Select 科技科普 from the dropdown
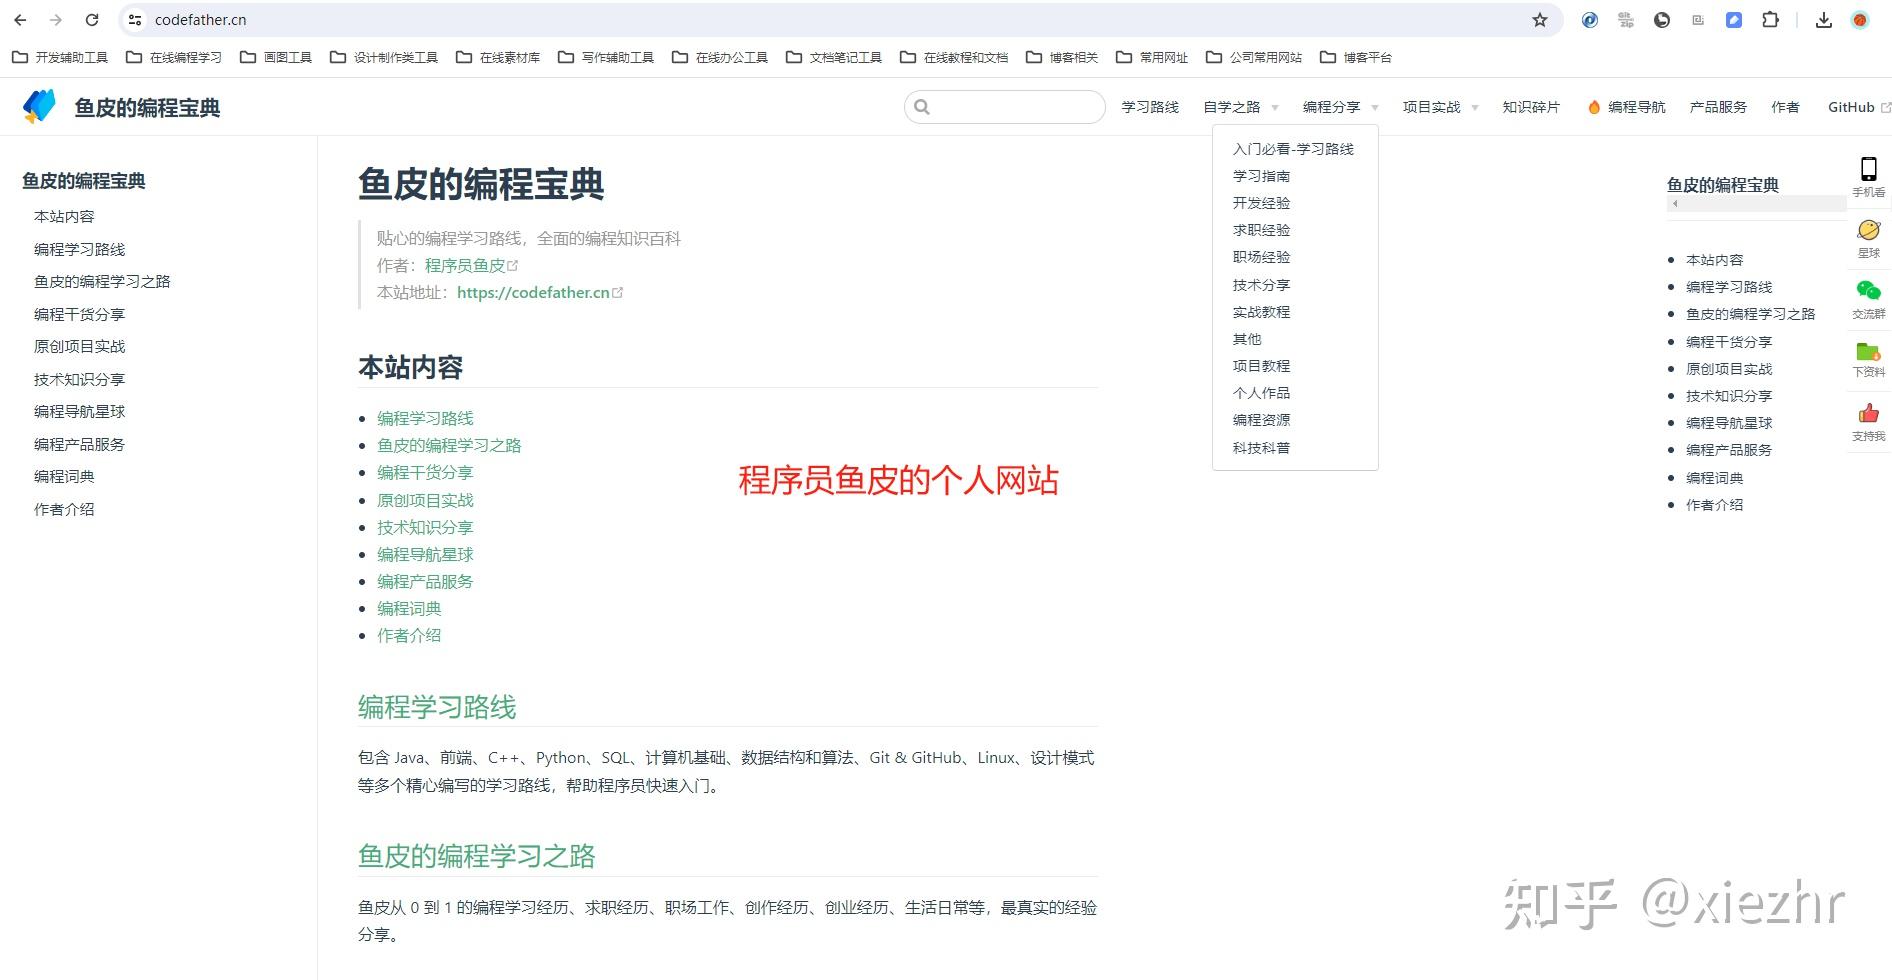This screenshot has height=980, width=1892. point(1261,448)
